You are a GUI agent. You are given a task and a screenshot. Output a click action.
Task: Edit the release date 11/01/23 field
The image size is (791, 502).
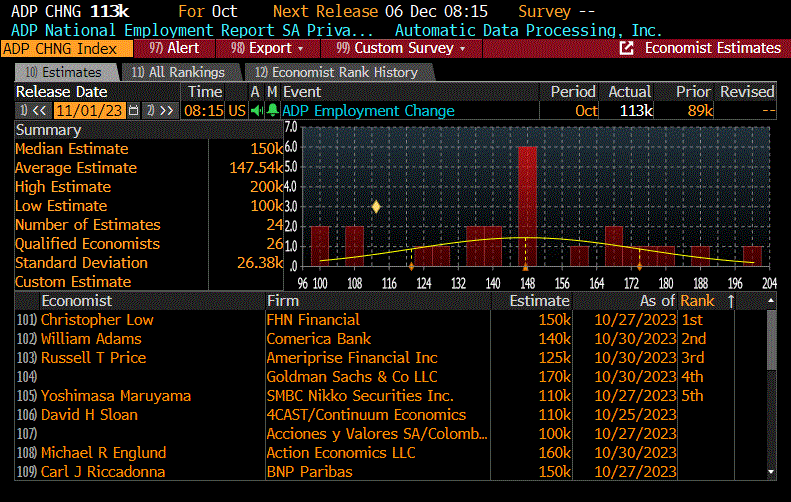click(x=89, y=110)
